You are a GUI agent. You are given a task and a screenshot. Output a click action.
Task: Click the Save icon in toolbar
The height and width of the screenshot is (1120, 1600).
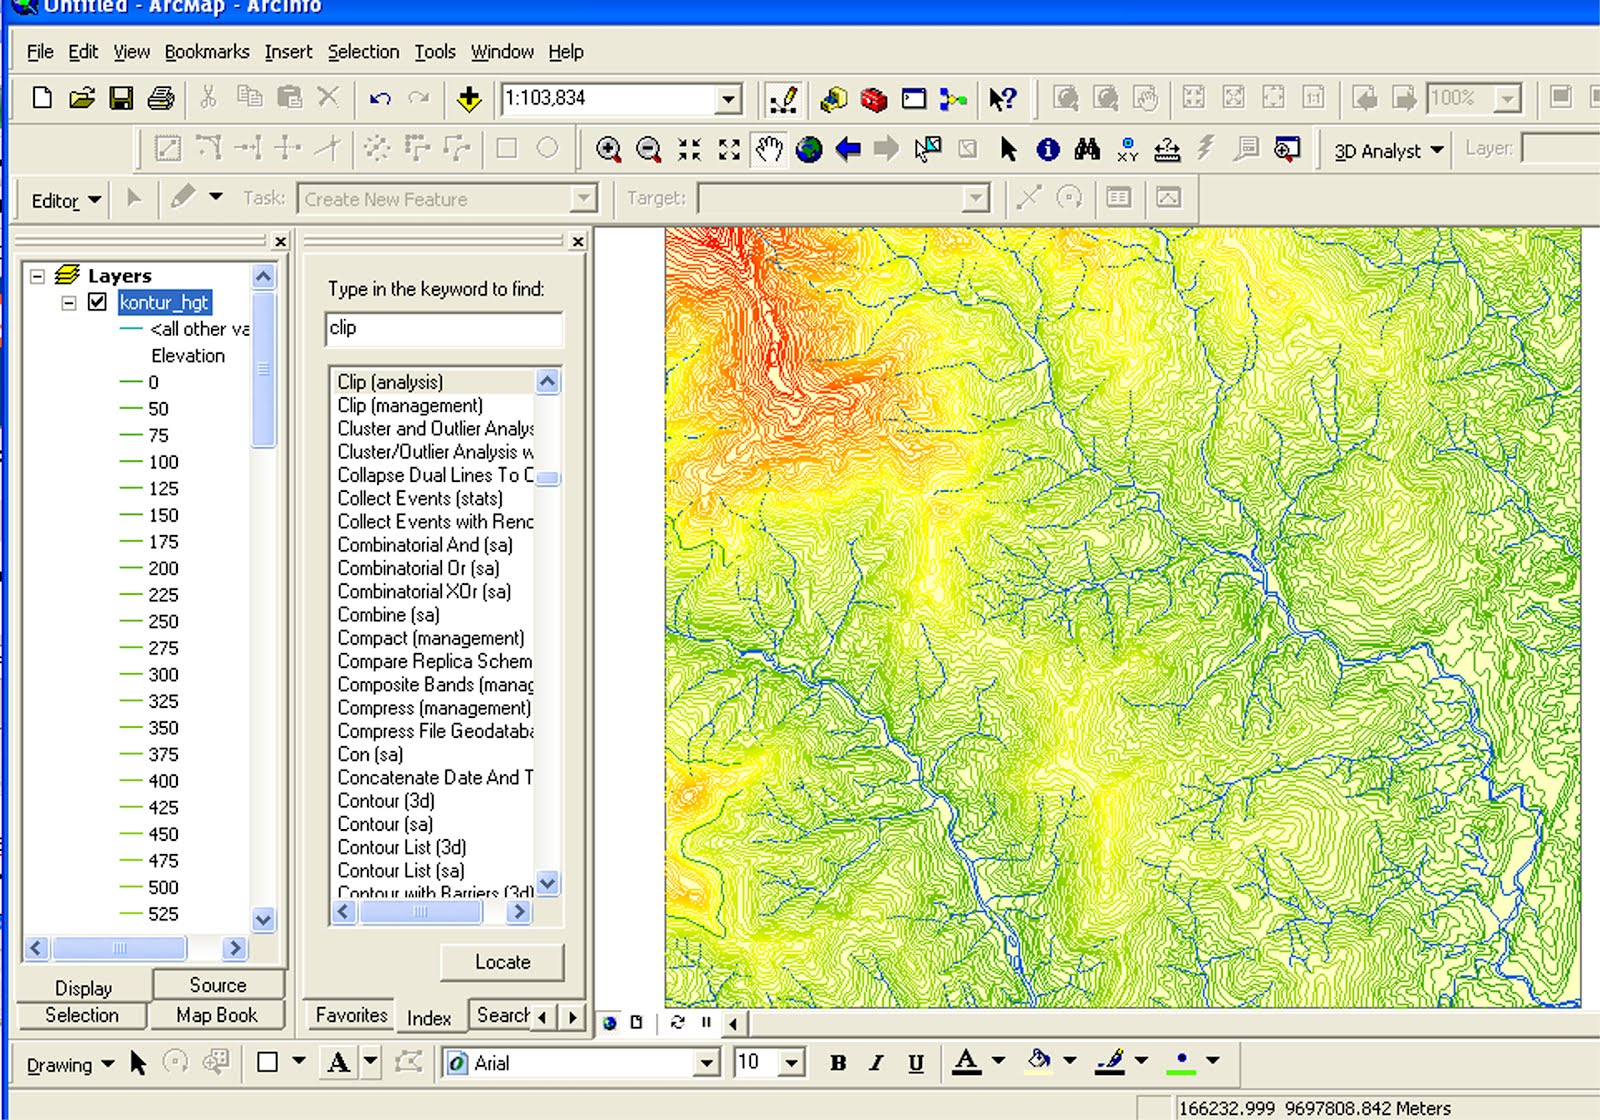coord(121,98)
